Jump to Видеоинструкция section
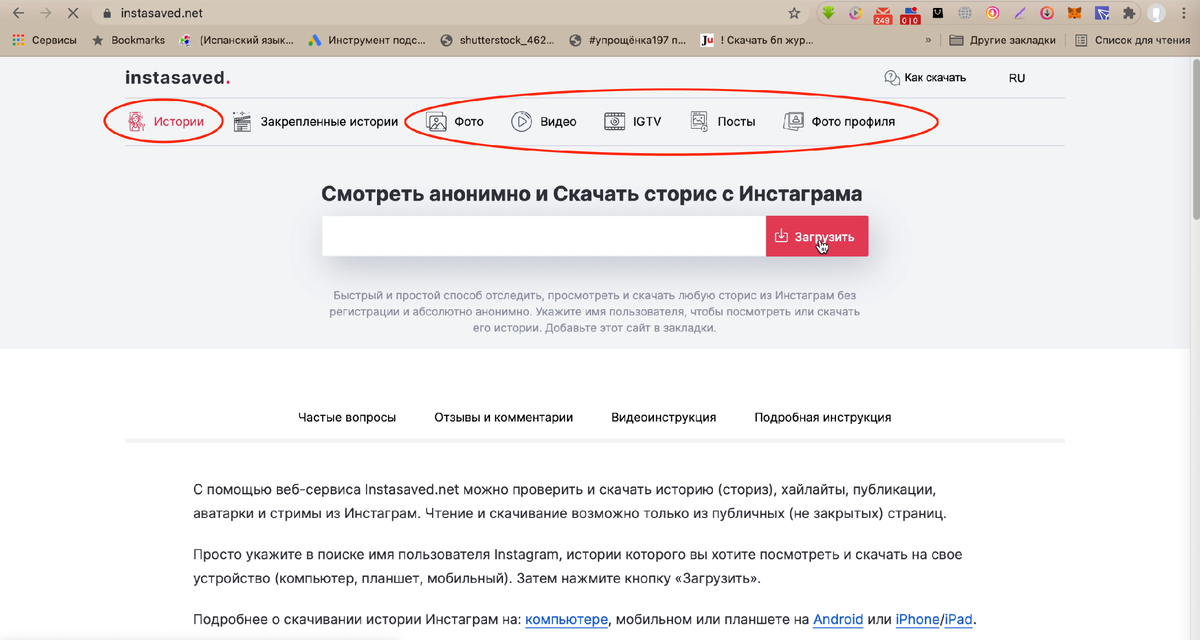The width and height of the screenshot is (1200, 640). click(x=663, y=417)
